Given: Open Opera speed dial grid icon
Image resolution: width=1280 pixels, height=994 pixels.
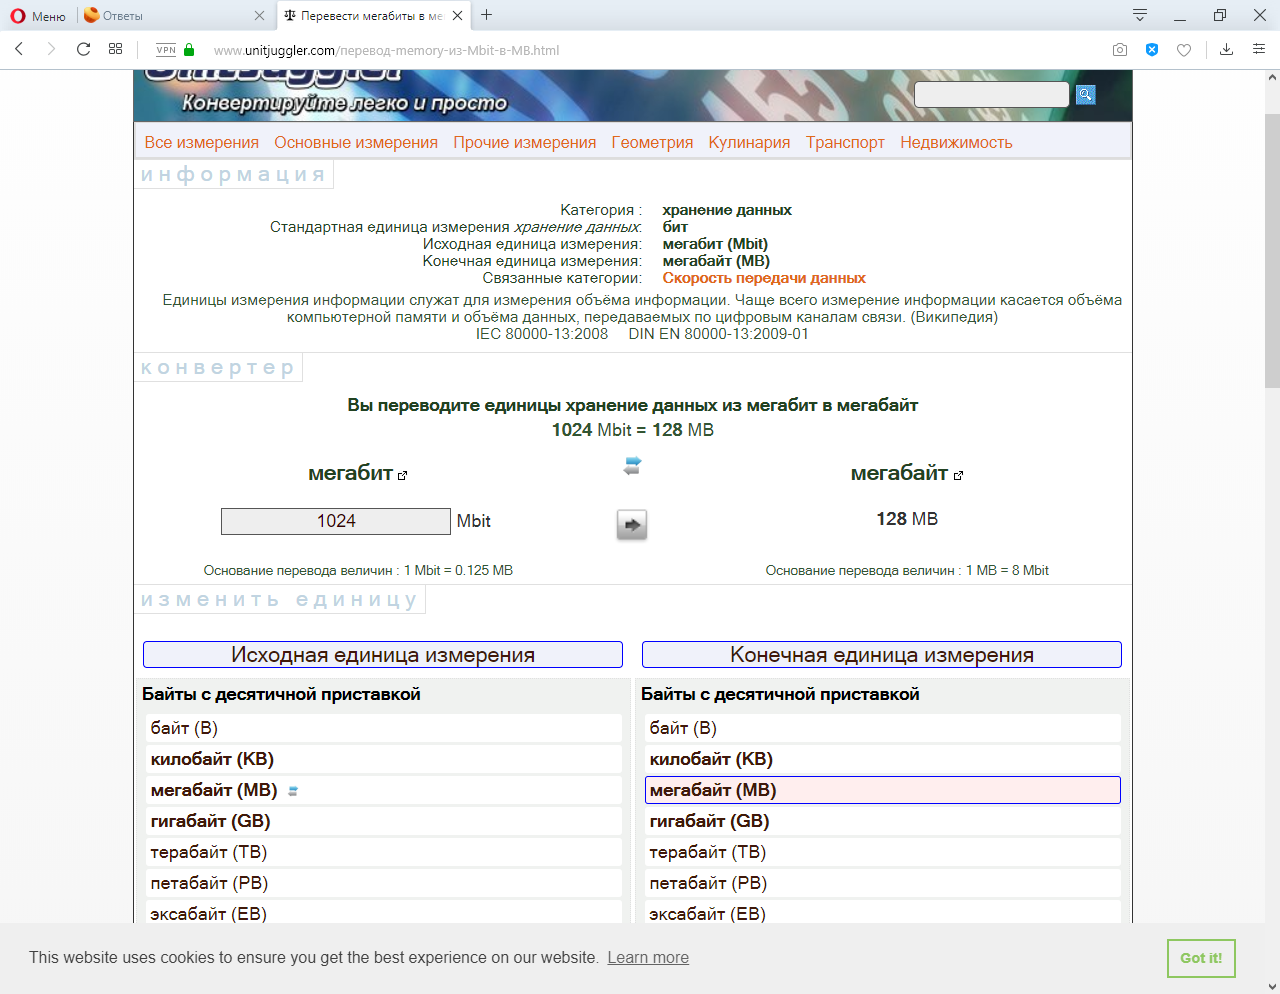Looking at the screenshot, I should (x=116, y=49).
